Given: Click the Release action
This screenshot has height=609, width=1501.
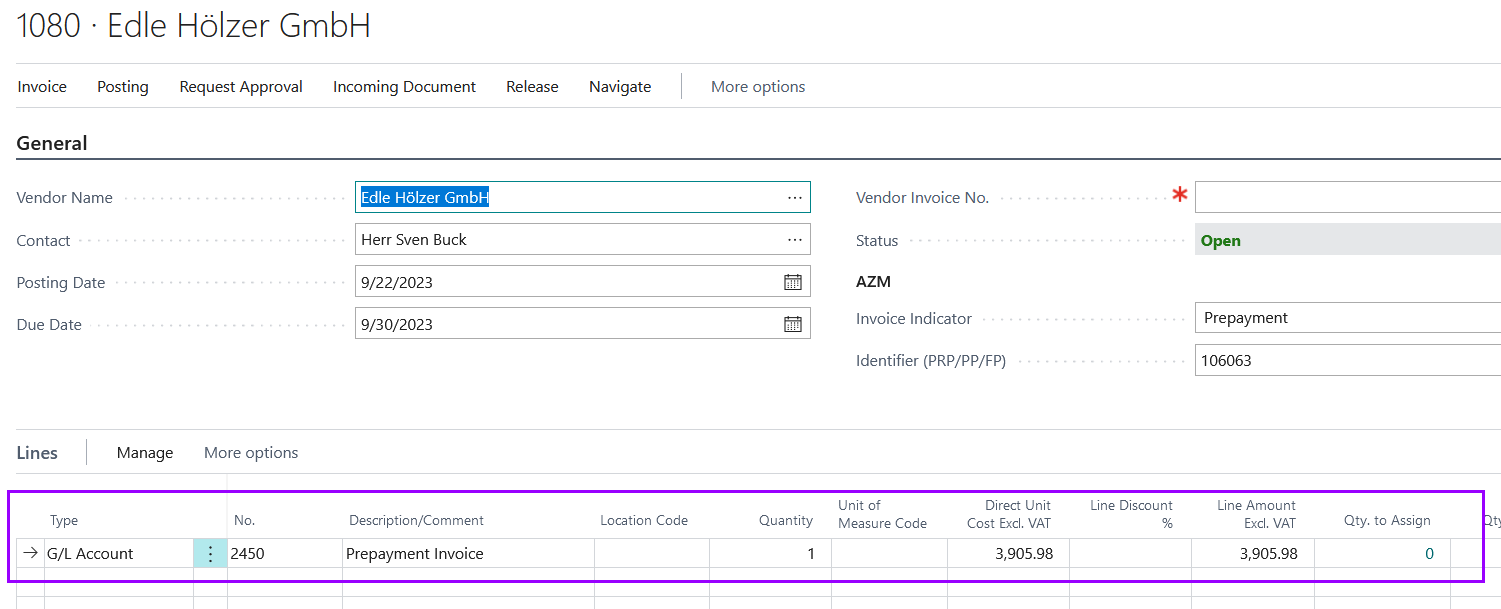Looking at the screenshot, I should click(x=532, y=87).
